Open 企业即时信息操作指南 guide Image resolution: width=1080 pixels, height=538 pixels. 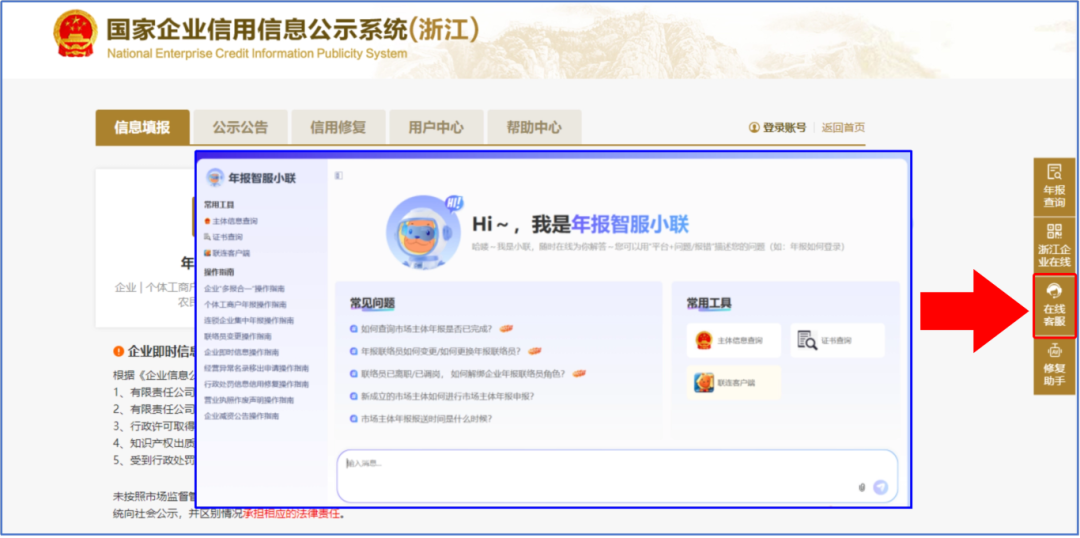tap(242, 352)
